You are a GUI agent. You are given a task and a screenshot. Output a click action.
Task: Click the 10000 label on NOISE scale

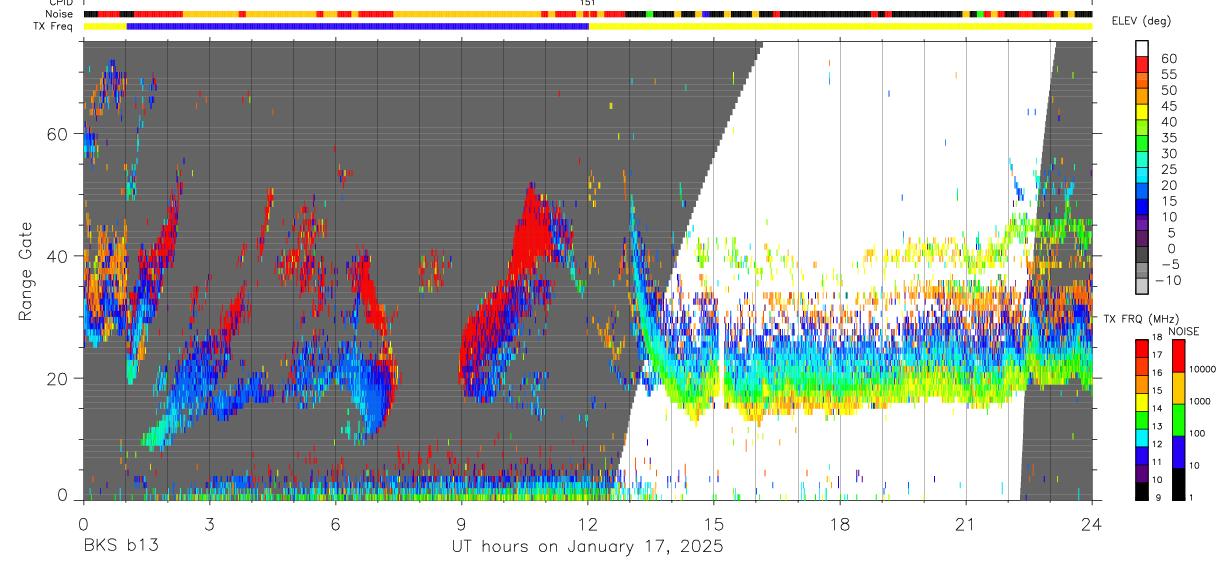(1201, 370)
